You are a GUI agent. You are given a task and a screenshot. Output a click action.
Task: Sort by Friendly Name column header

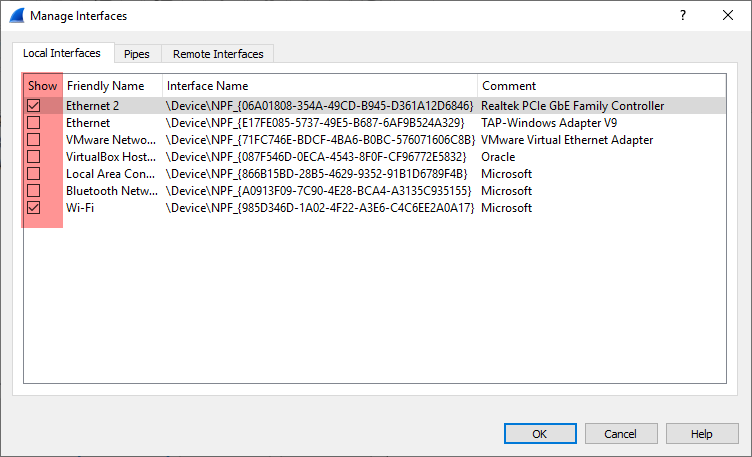(x=105, y=86)
